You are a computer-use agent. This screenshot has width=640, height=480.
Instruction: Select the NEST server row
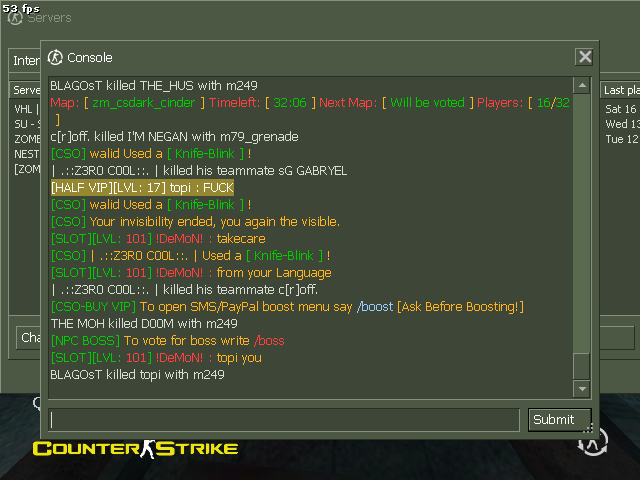tap(26, 154)
